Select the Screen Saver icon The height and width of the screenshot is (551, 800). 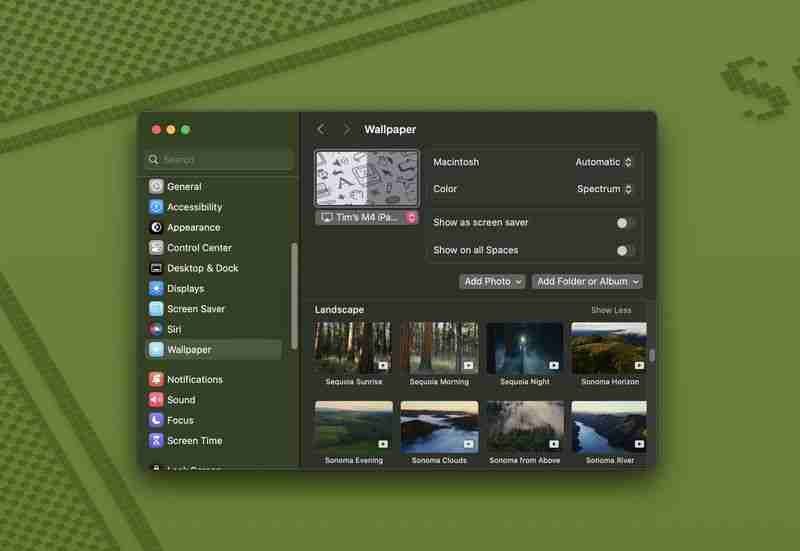click(156, 309)
